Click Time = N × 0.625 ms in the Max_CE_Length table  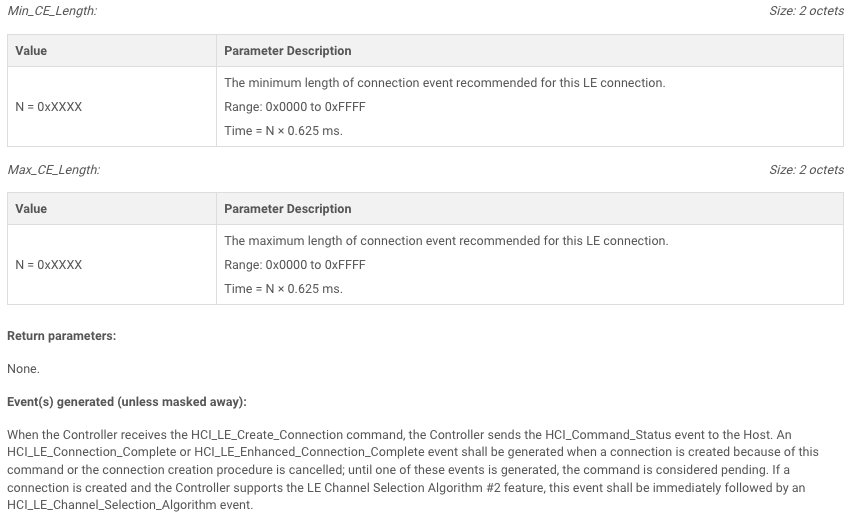(x=283, y=288)
